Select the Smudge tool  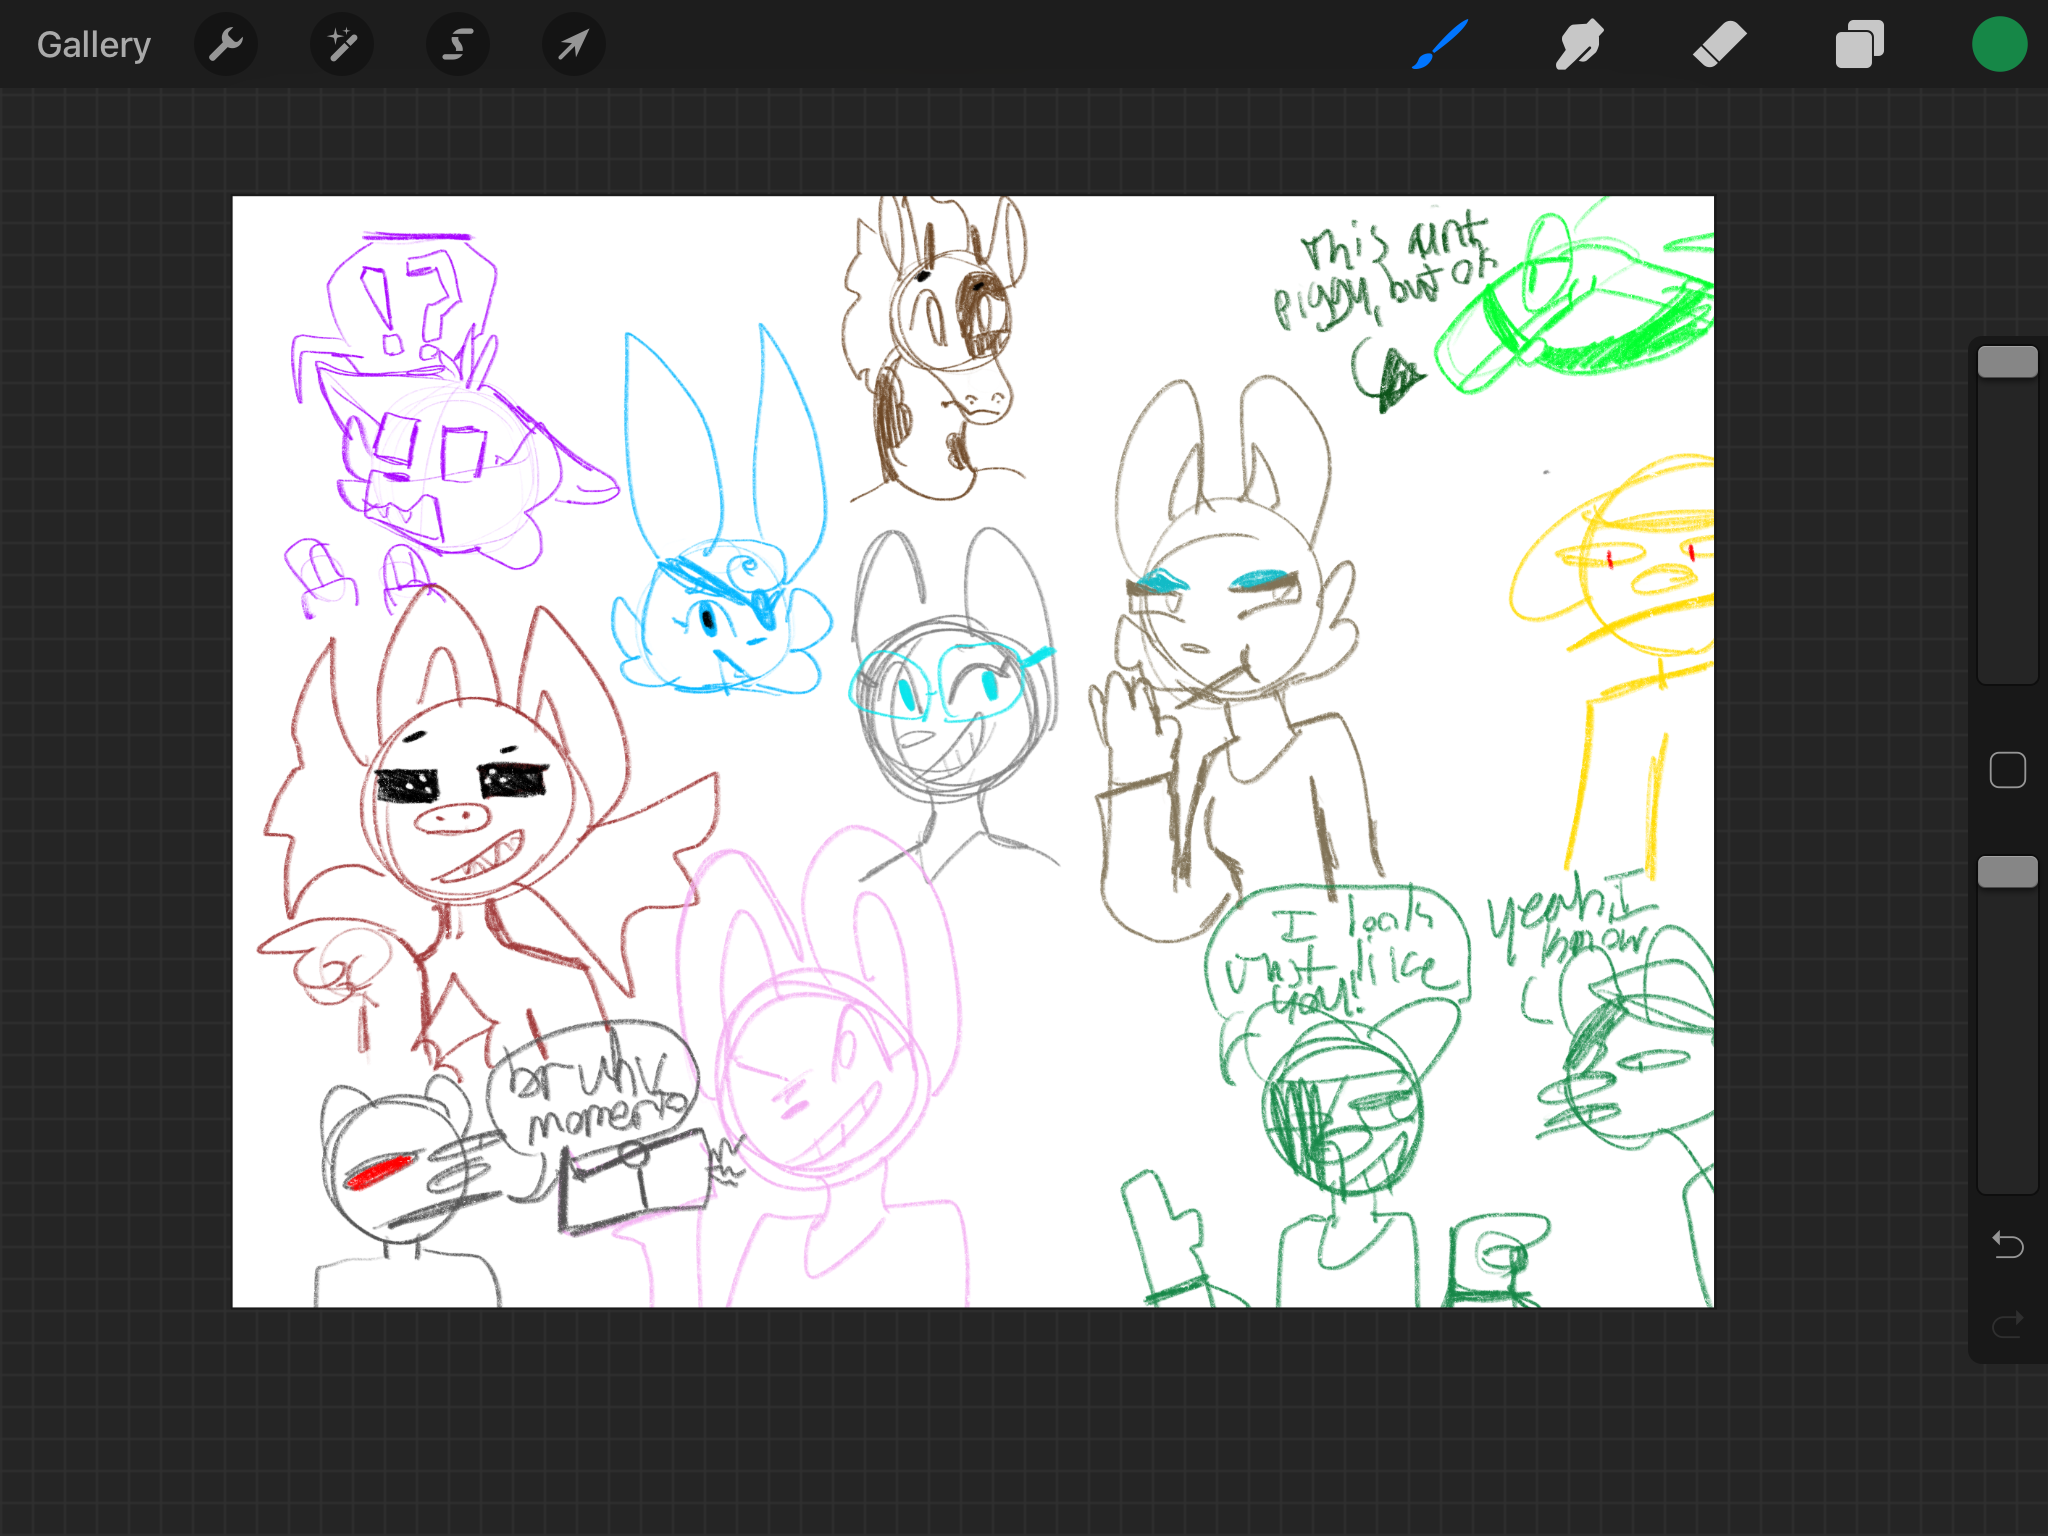click(x=1579, y=45)
